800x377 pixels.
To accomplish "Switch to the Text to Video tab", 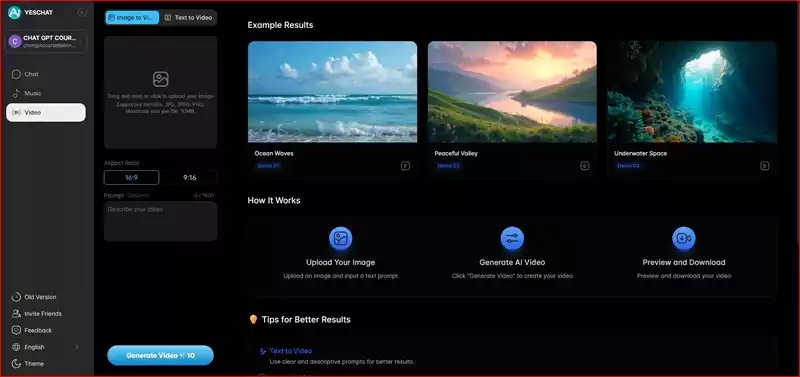I will 188,17.
